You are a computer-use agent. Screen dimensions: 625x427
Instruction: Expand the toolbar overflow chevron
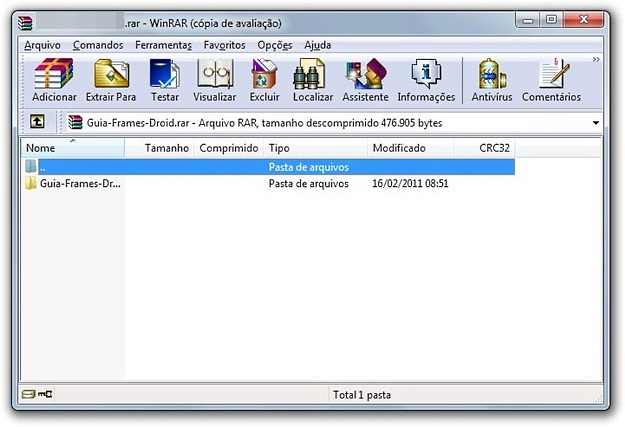pos(596,60)
